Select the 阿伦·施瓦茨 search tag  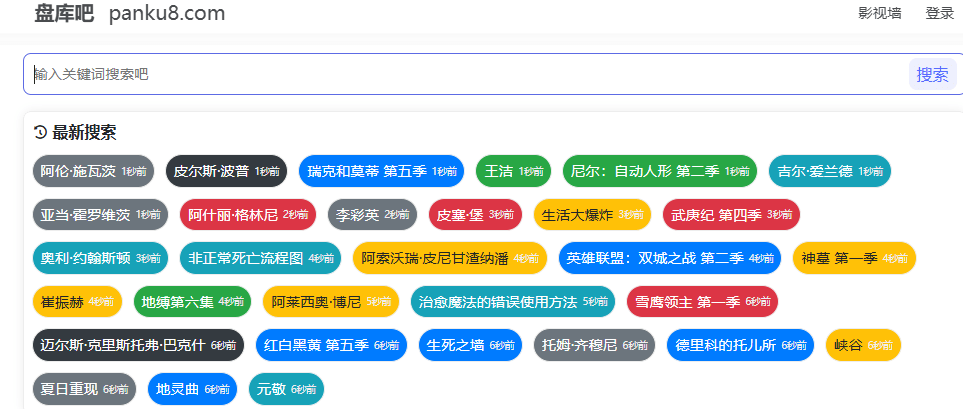(93, 171)
